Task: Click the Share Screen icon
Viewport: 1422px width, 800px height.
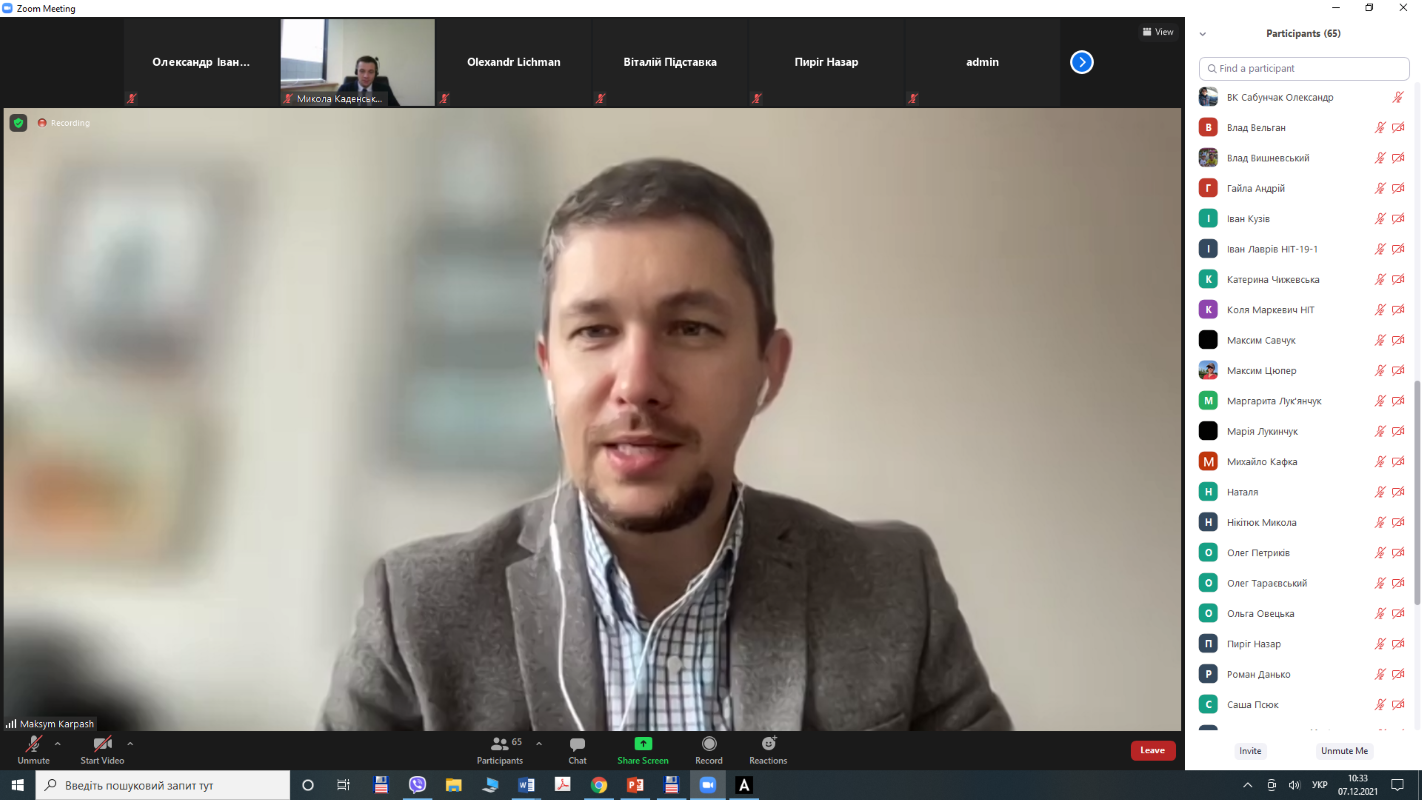Action: pos(642,745)
